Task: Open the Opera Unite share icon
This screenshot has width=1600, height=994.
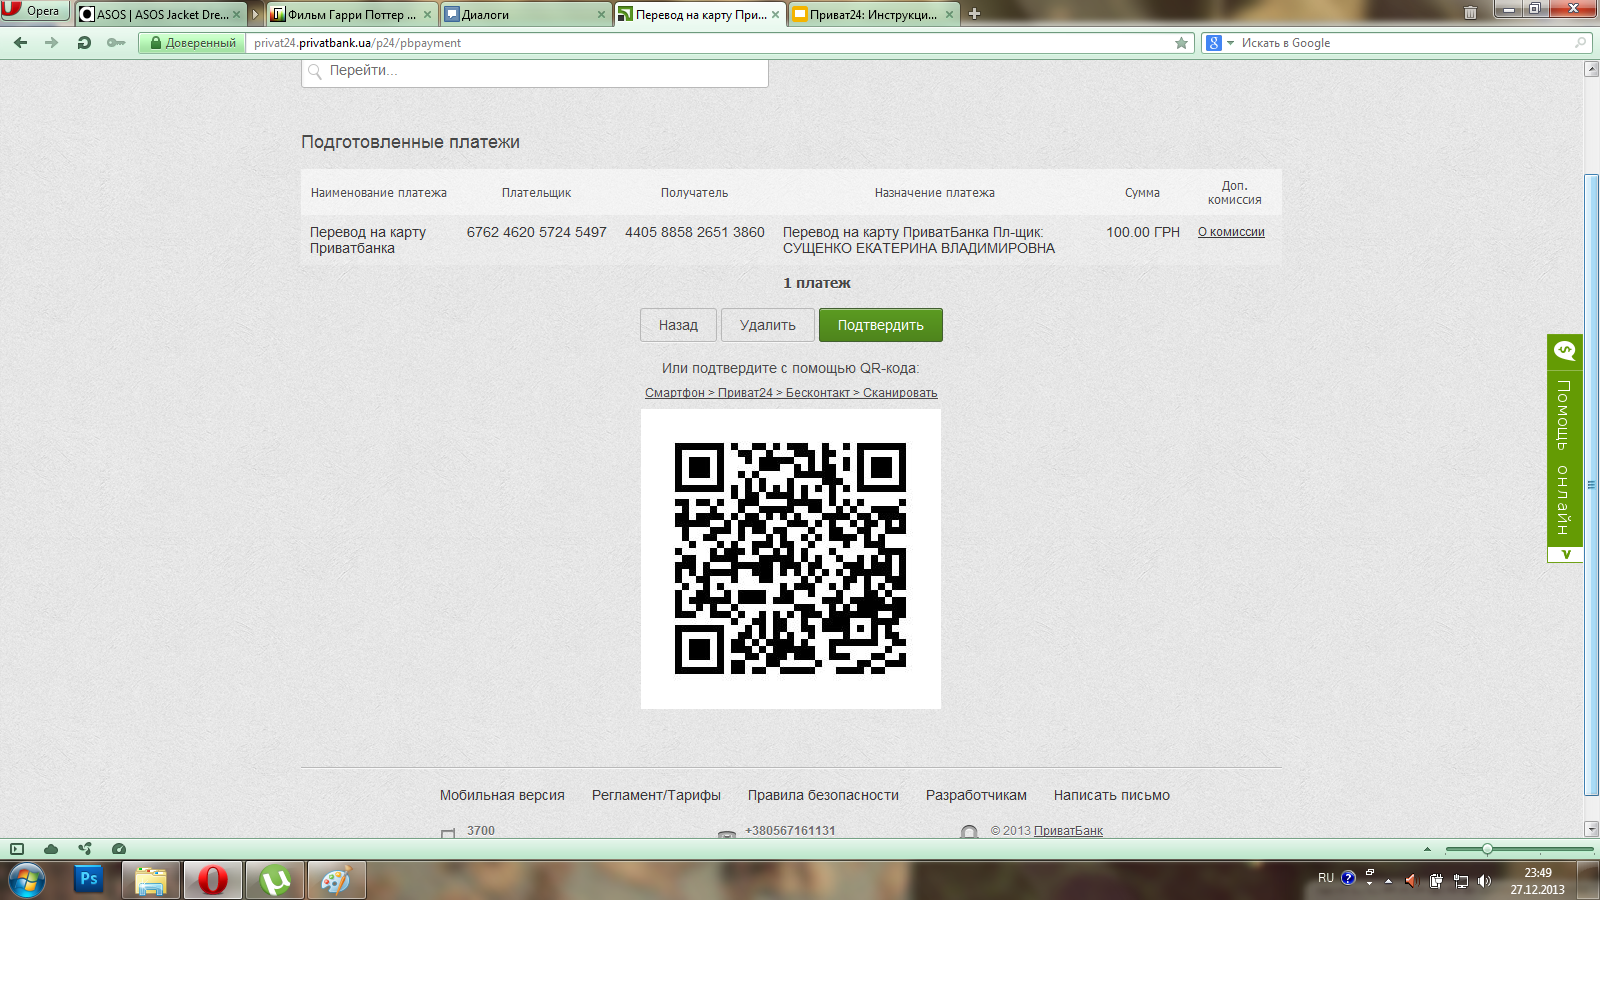Action: 85,849
